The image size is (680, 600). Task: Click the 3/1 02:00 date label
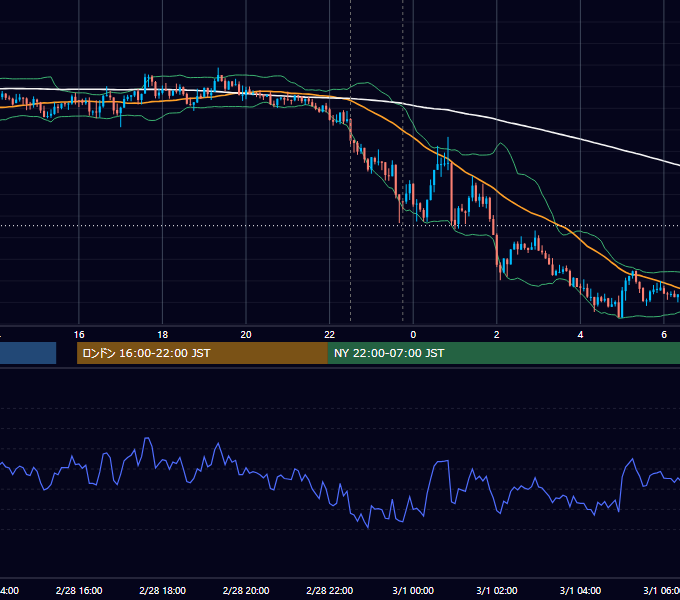(x=497, y=590)
